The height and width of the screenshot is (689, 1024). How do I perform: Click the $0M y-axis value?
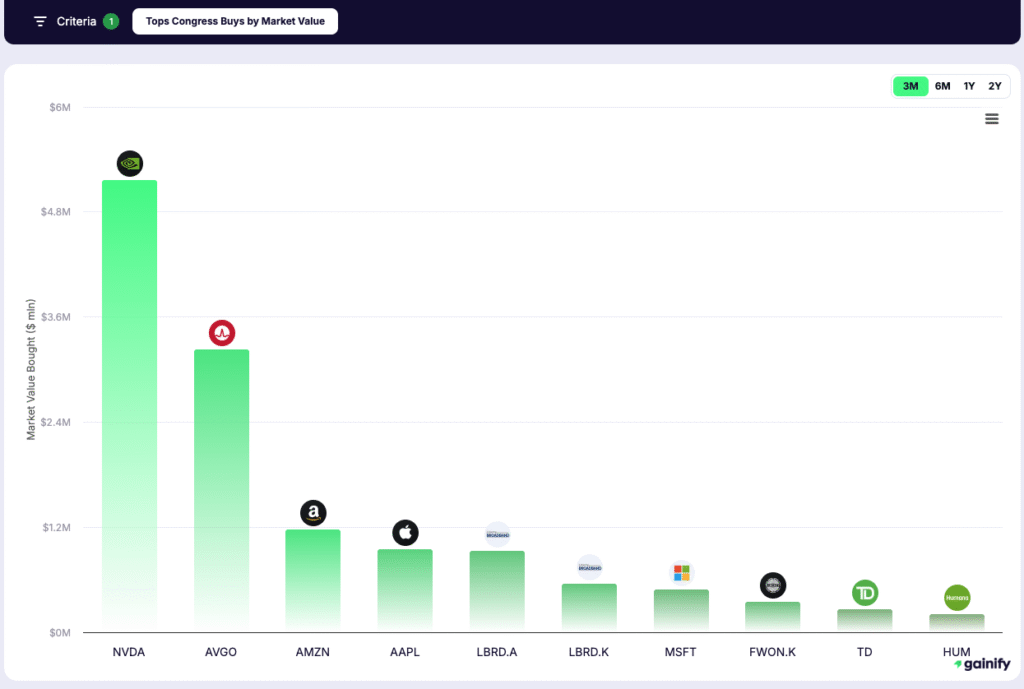point(60,633)
